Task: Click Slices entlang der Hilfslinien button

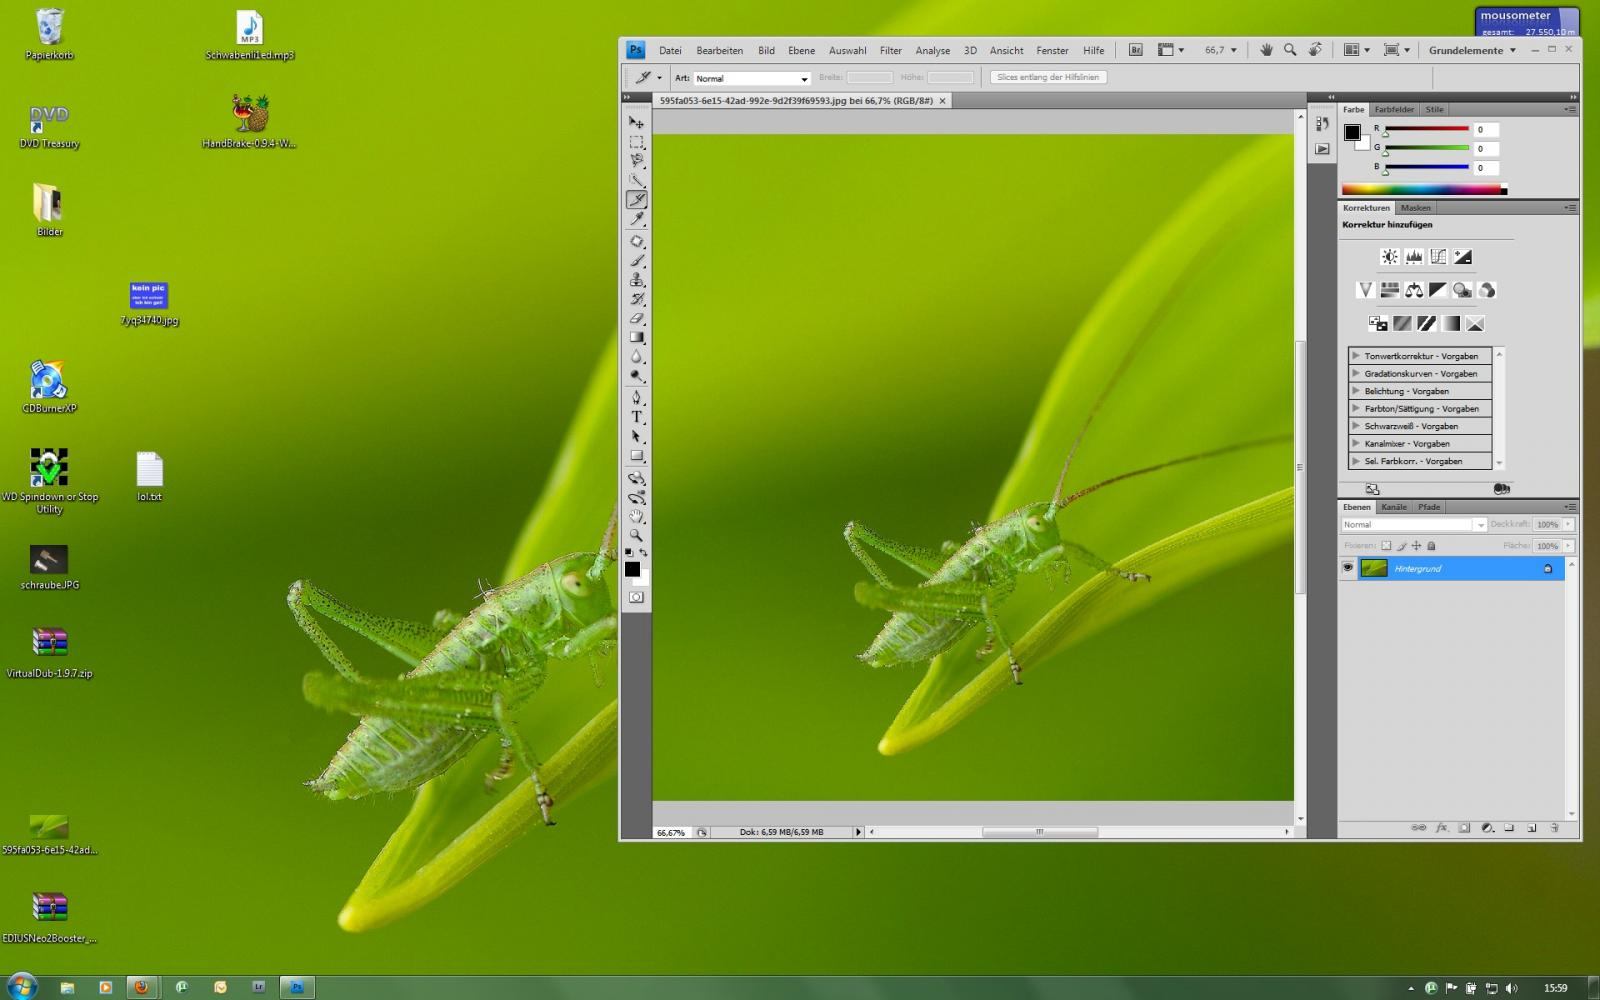Action: 1048,77
